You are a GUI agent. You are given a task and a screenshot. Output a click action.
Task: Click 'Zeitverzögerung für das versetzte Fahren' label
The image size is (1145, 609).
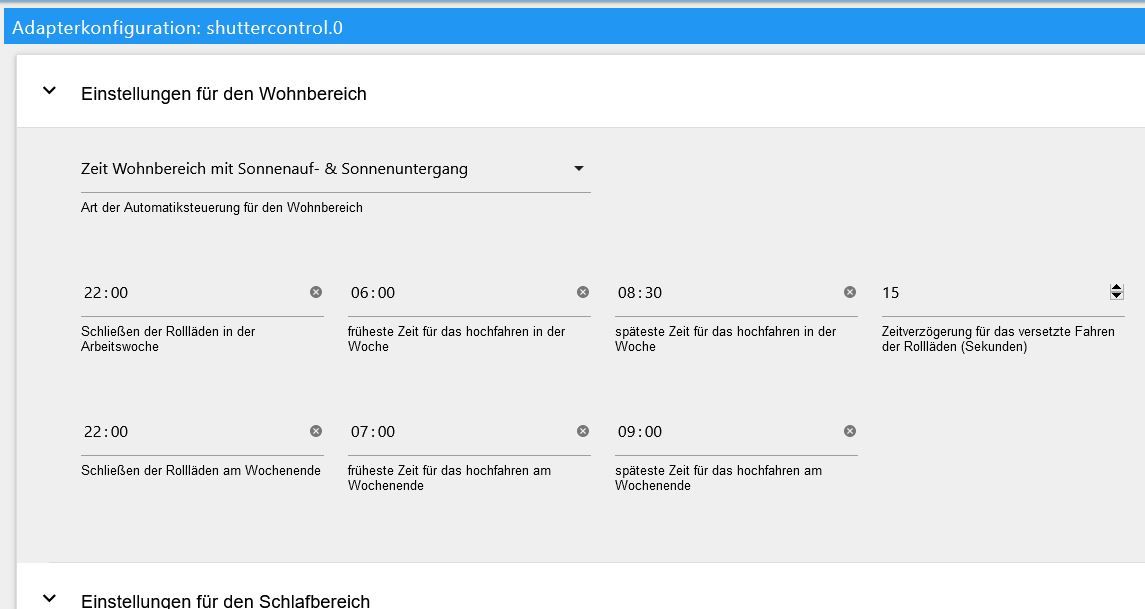point(998,339)
